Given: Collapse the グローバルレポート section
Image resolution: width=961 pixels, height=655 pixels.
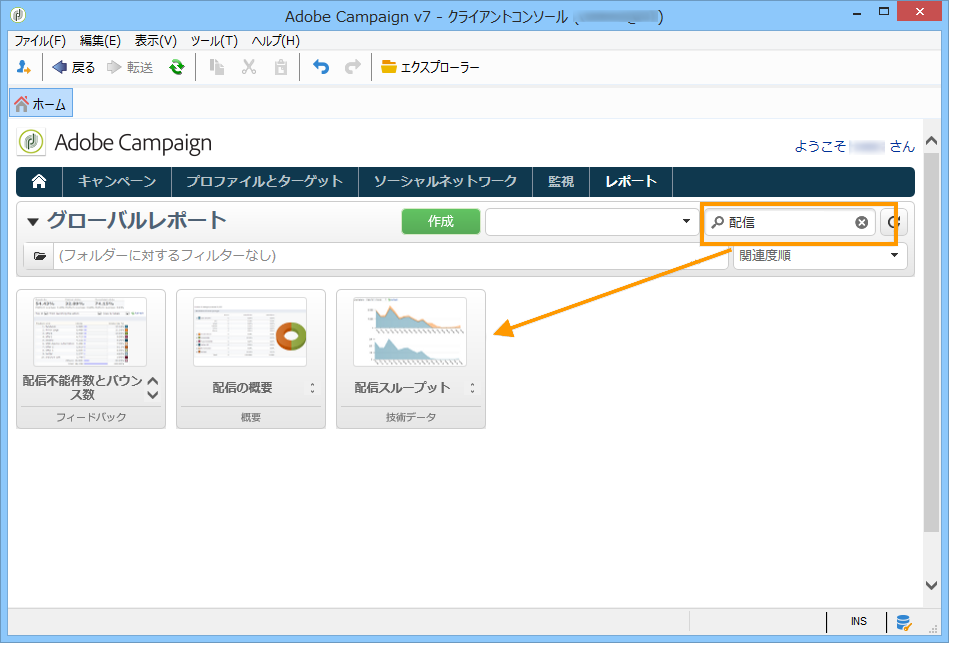Looking at the screenshot, I should tap(33, 222).
